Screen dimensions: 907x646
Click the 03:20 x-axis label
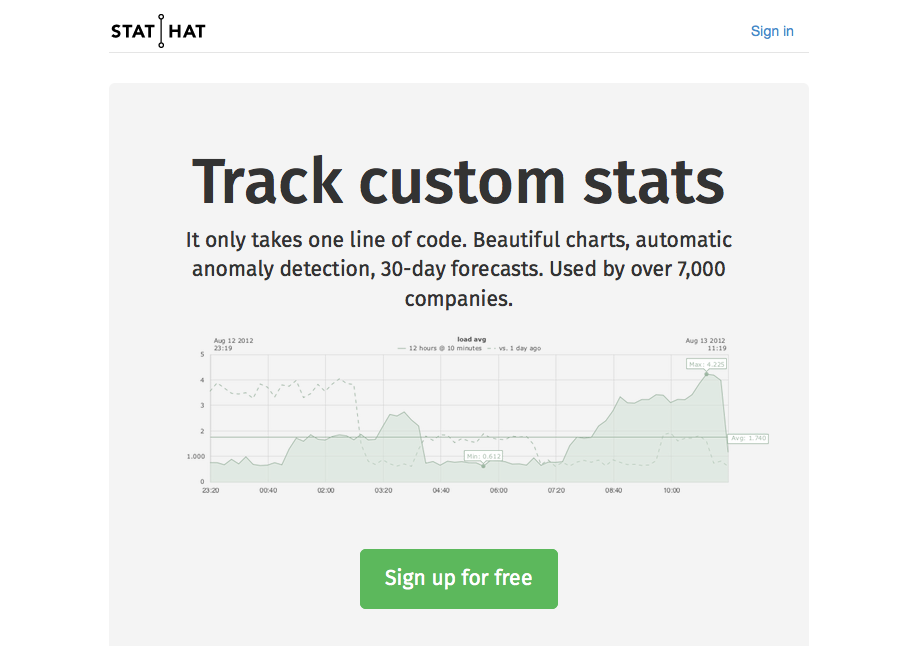(x=383, y=490)
